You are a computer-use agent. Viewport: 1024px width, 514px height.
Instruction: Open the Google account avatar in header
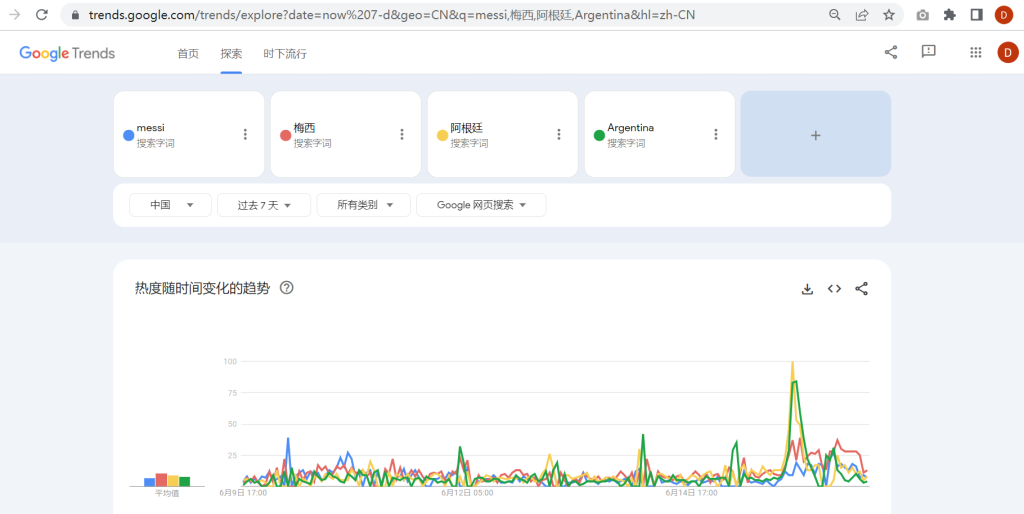(x=1008, y=53)
